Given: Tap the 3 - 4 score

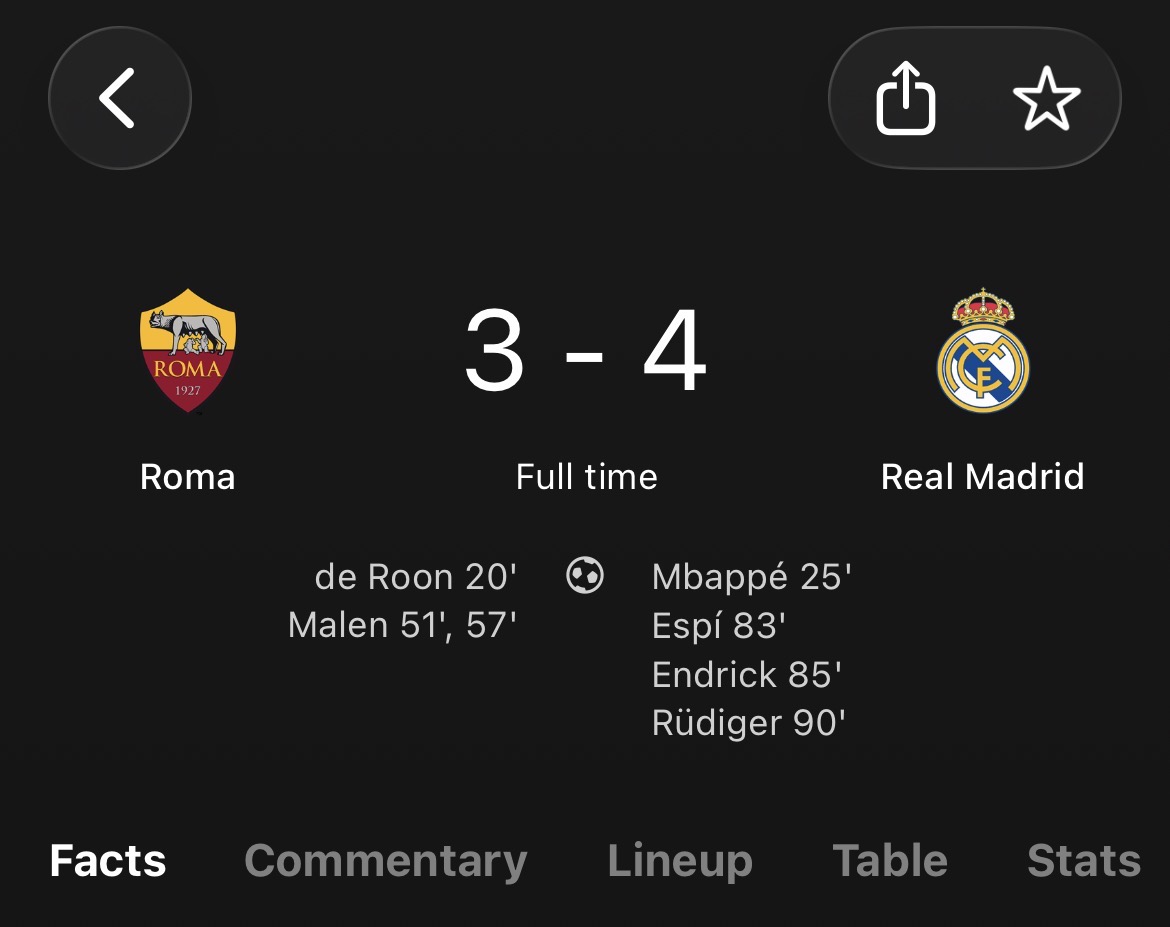Looking at the screenshot, I should point(586,349).
